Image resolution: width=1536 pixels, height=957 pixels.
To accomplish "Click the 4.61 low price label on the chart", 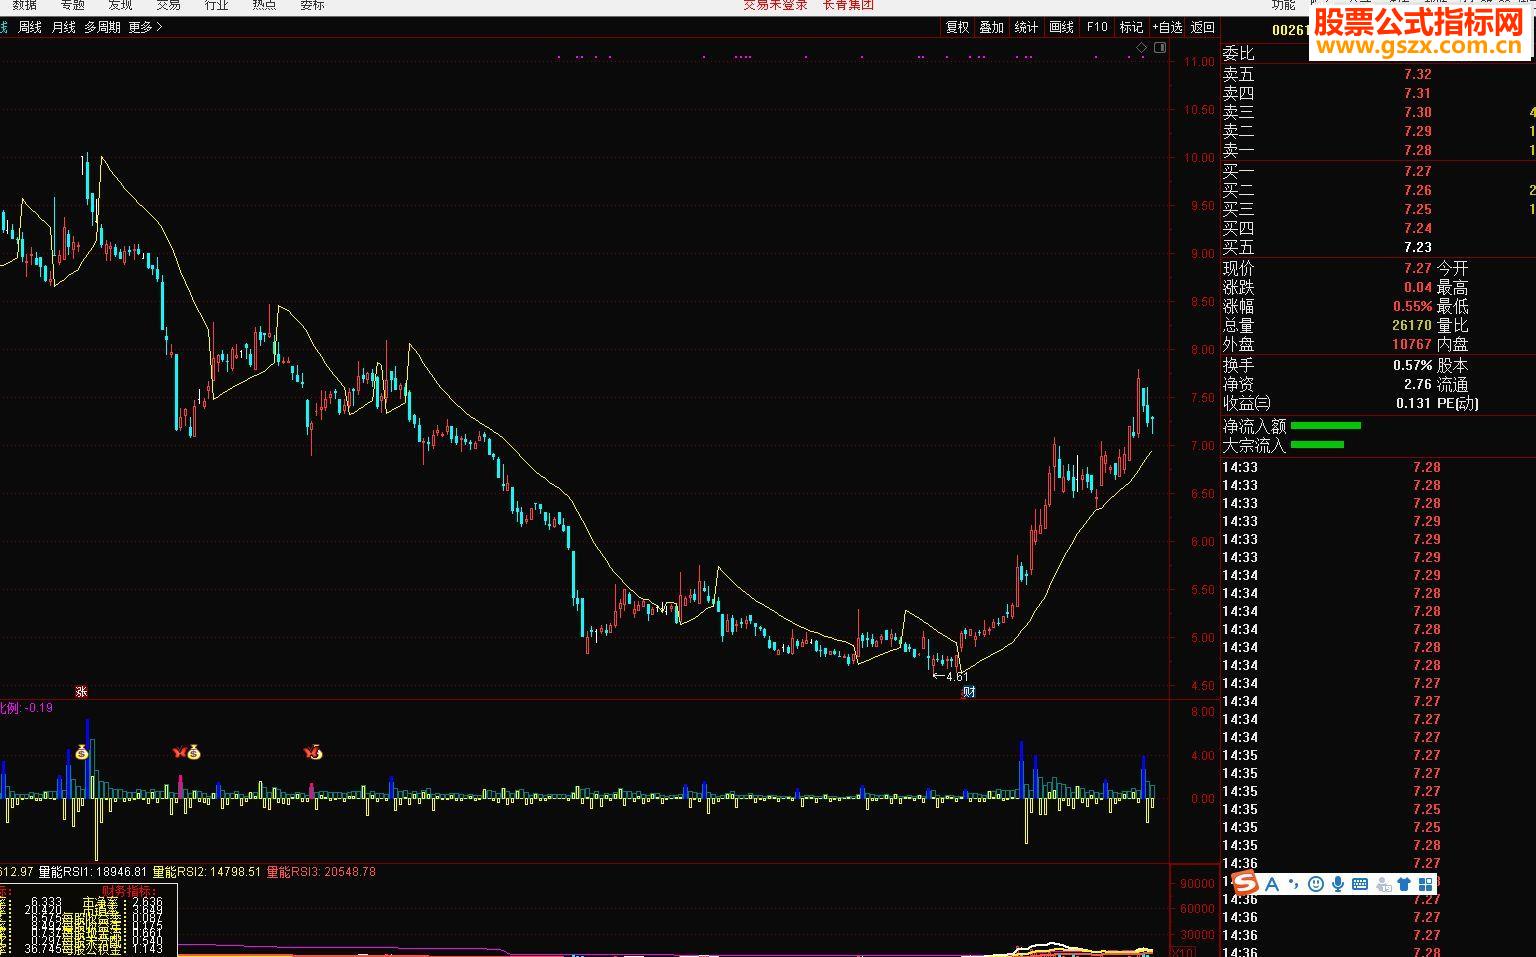I will pyautogui.click(x=957, y=677).
